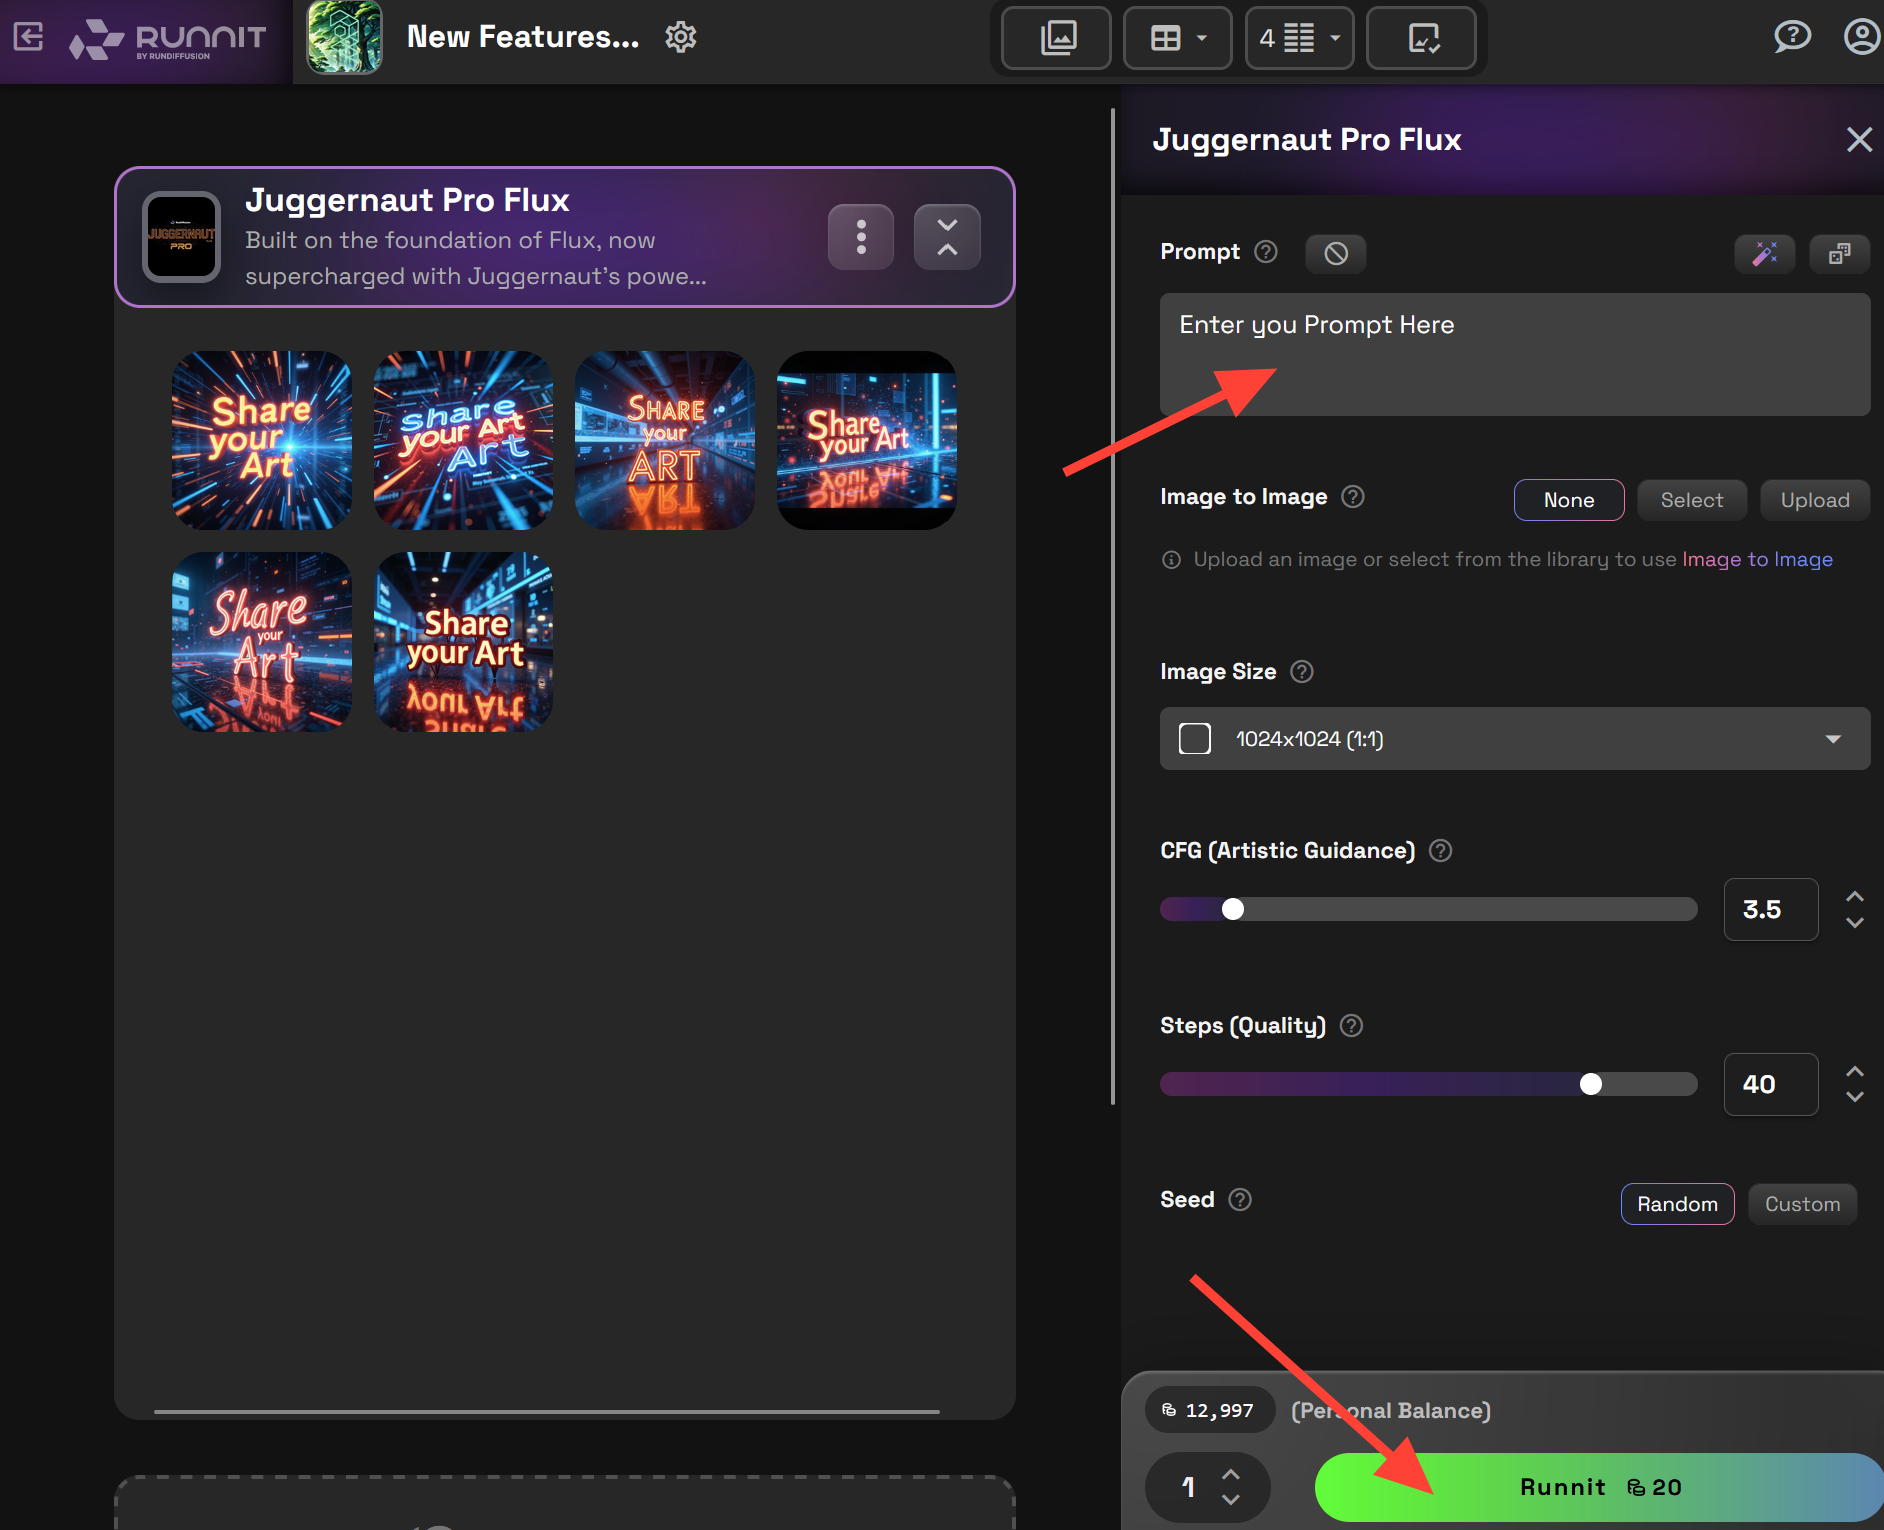Click the Runnit logo
The height and width of the screenshot is (1530, 1884).
pyautogui.click(x=168, y=39)
